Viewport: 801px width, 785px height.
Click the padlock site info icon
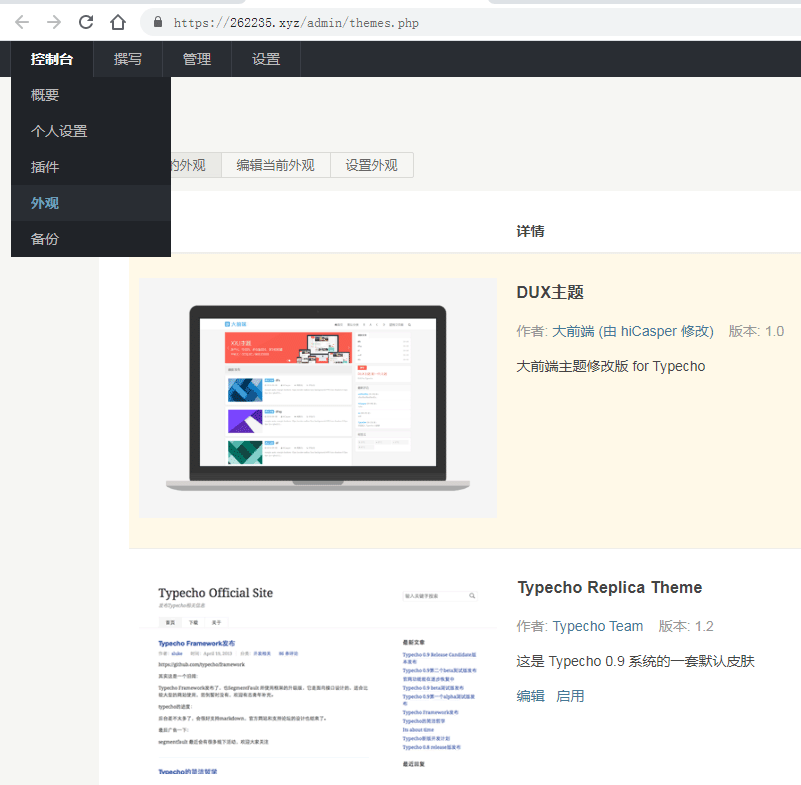click(x=158, y=22)
